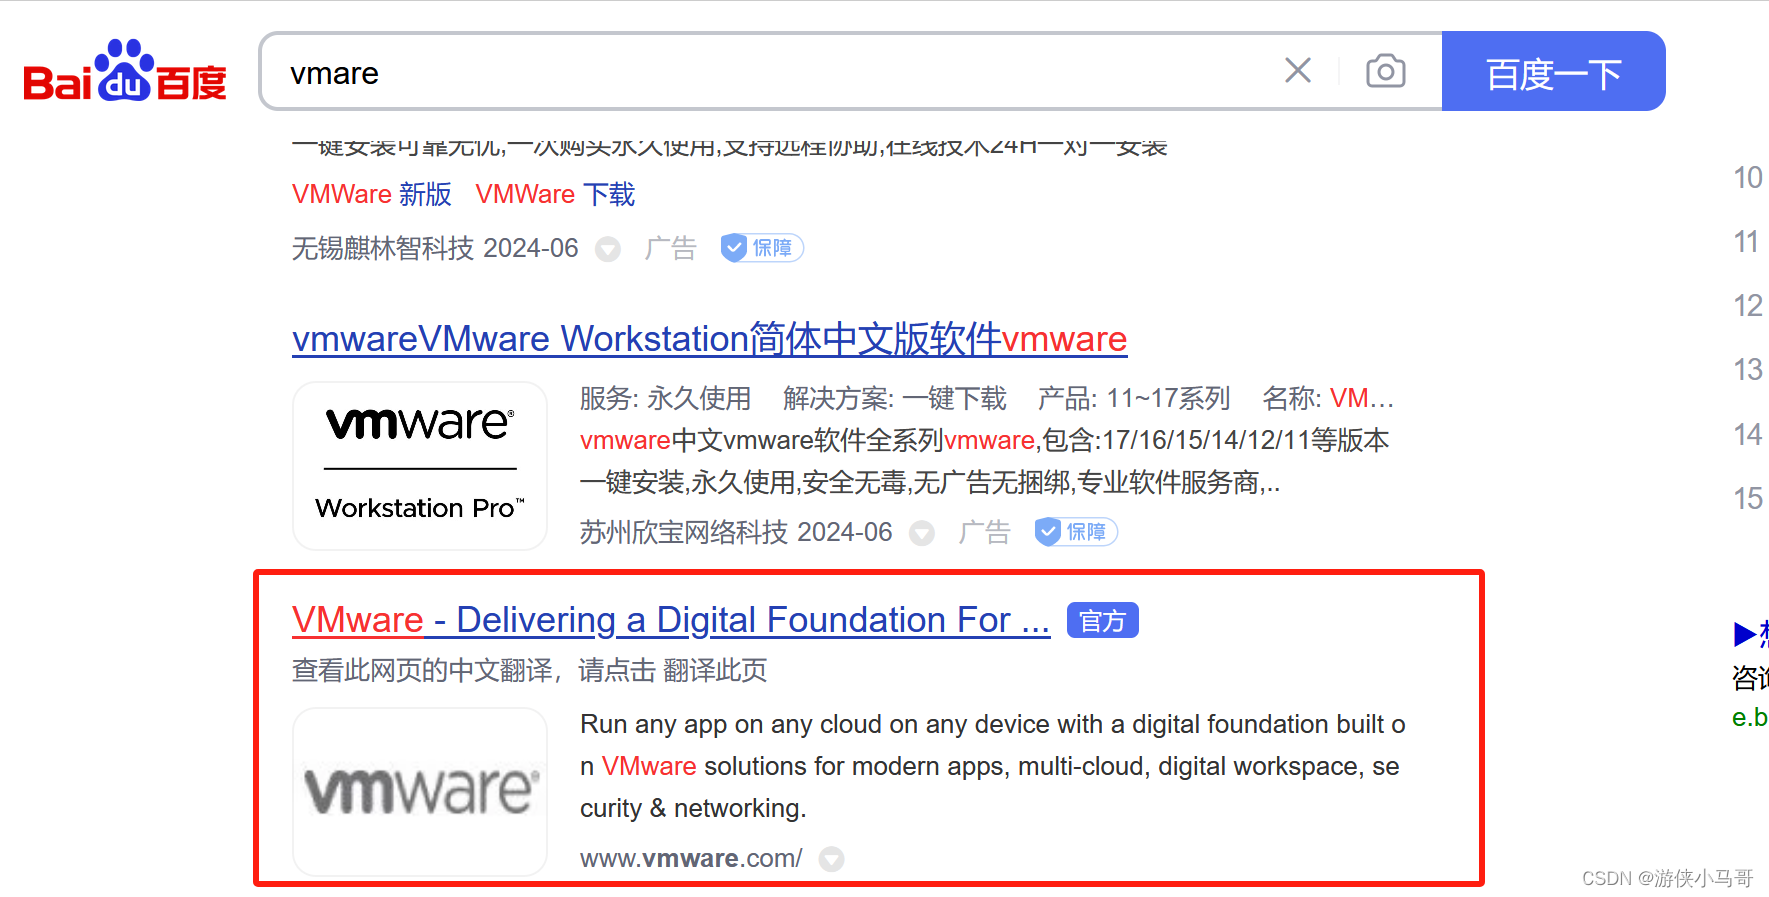Viewport: 1769px width, 897px height.
Task: Click 保障 badge beside 无锡麒林智科技 ad
Action: 762,248
